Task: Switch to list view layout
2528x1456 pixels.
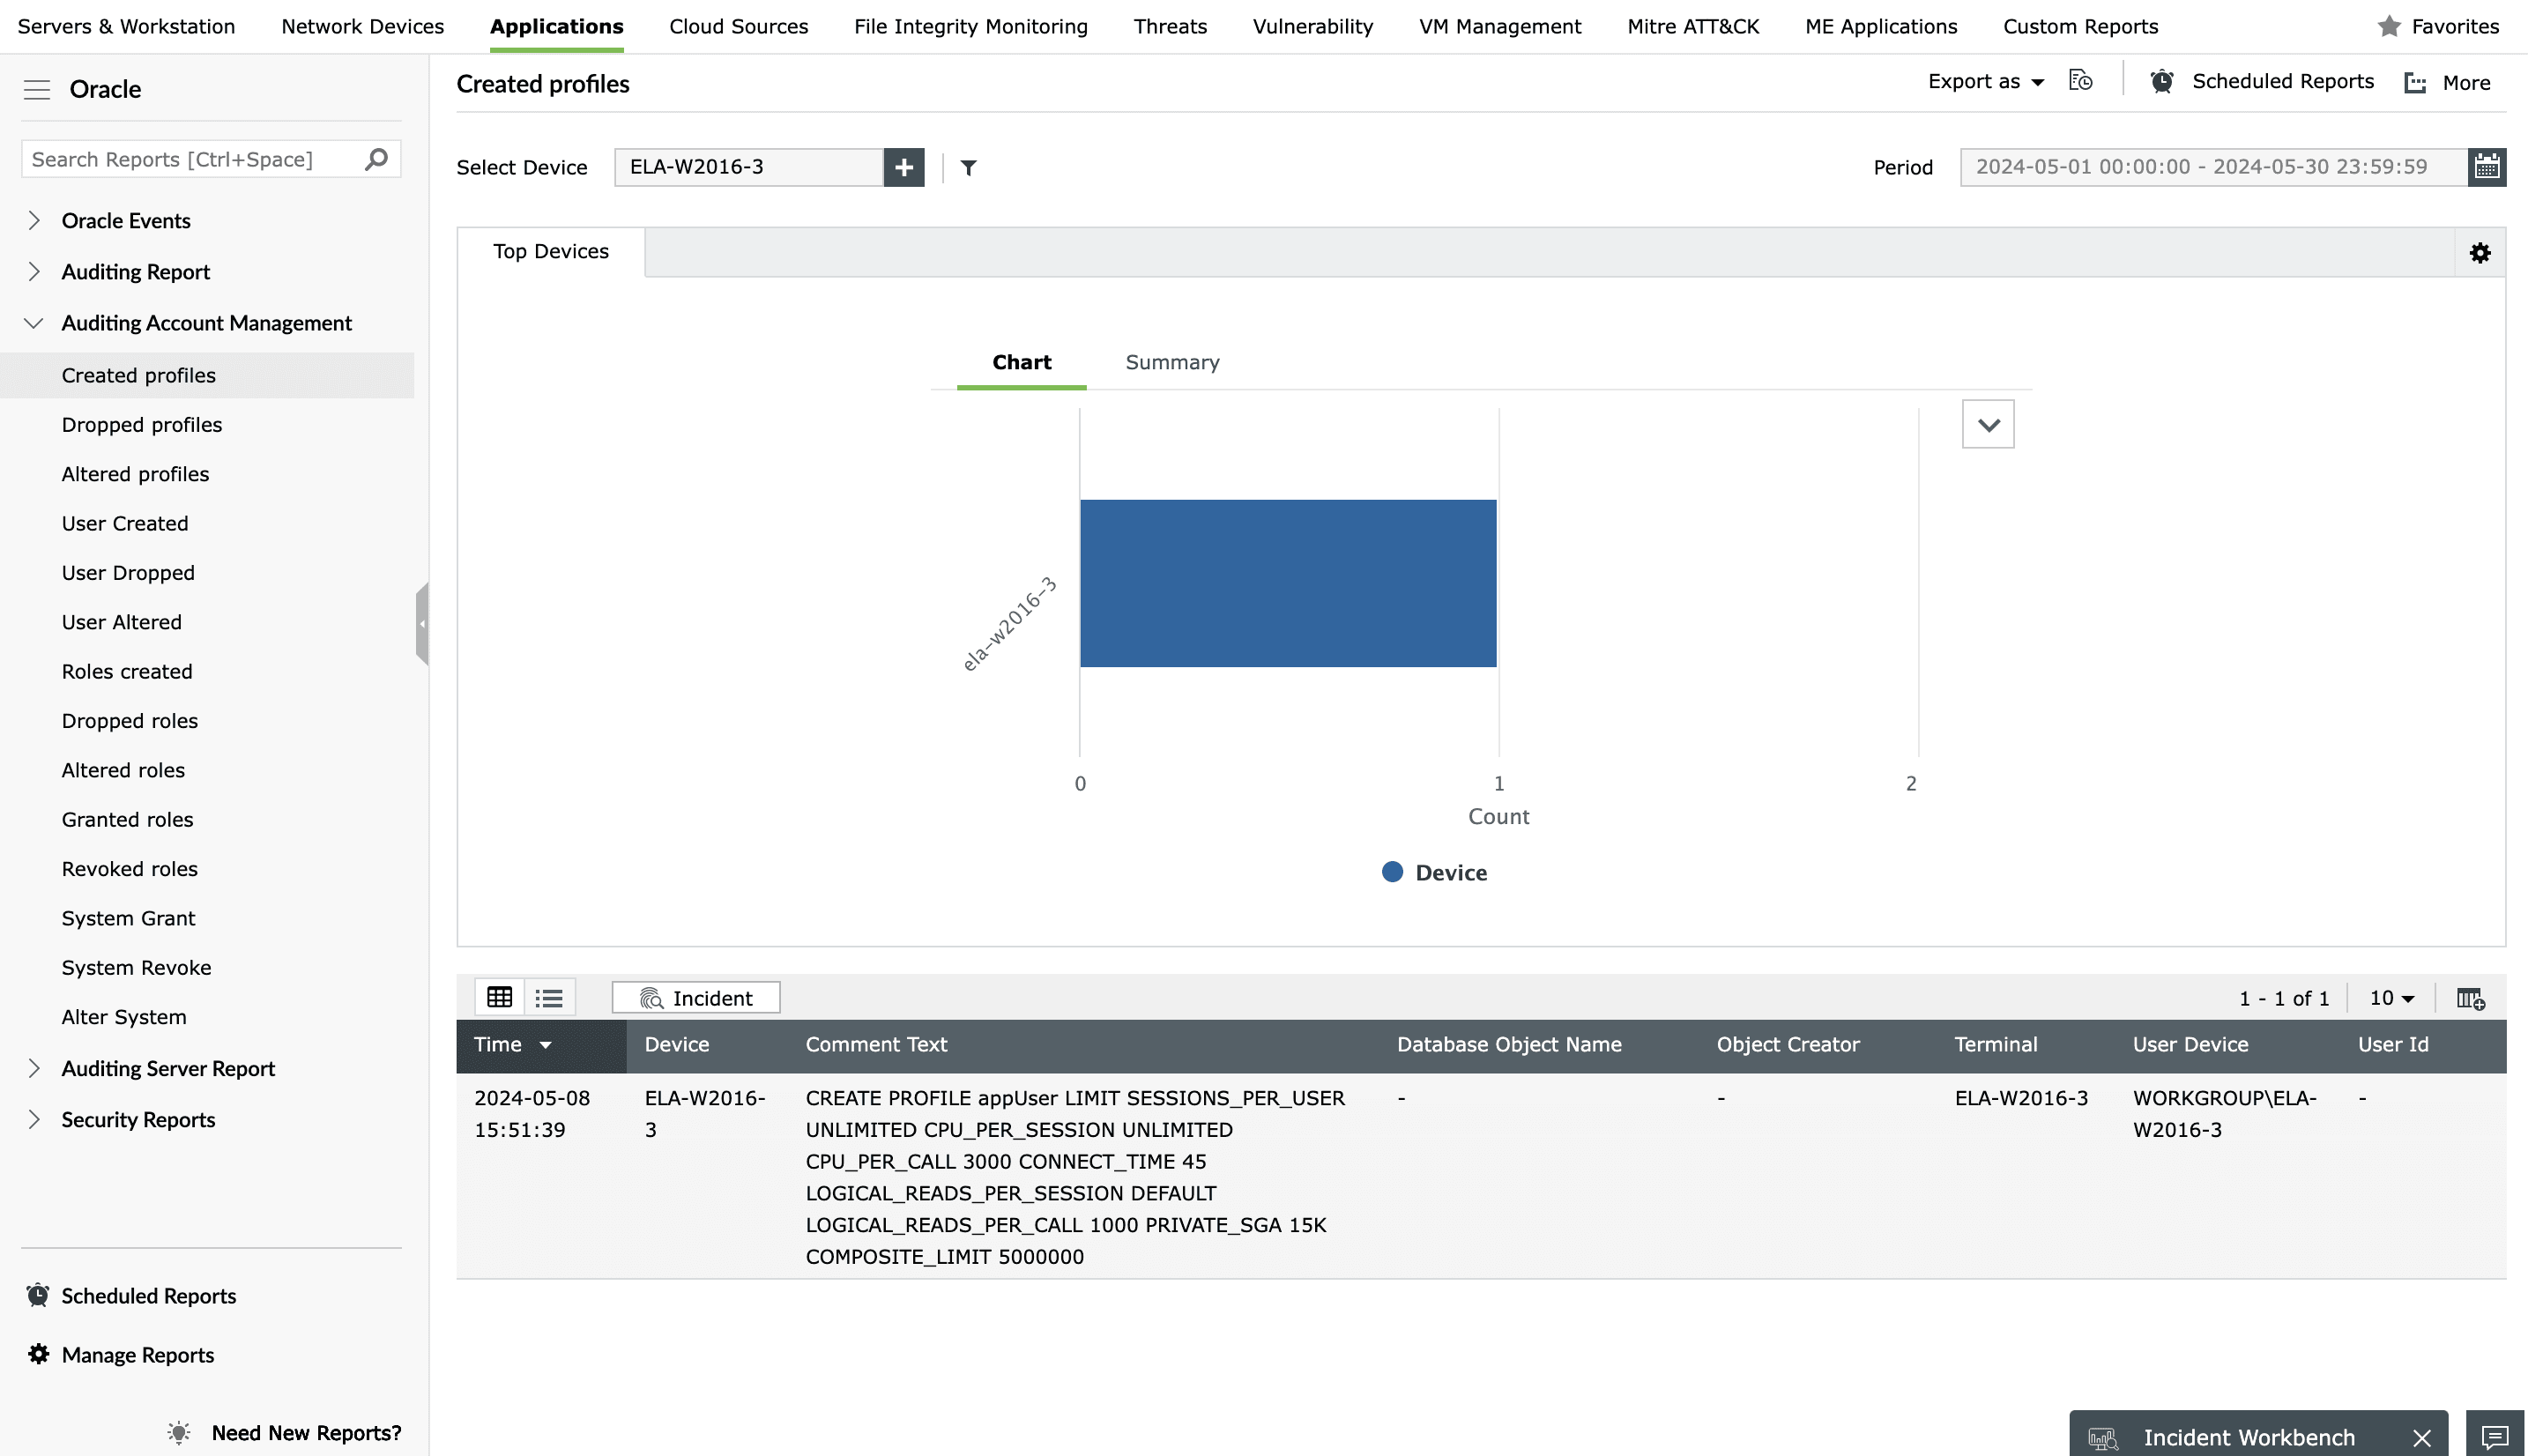Action: (x=549, y=997)
